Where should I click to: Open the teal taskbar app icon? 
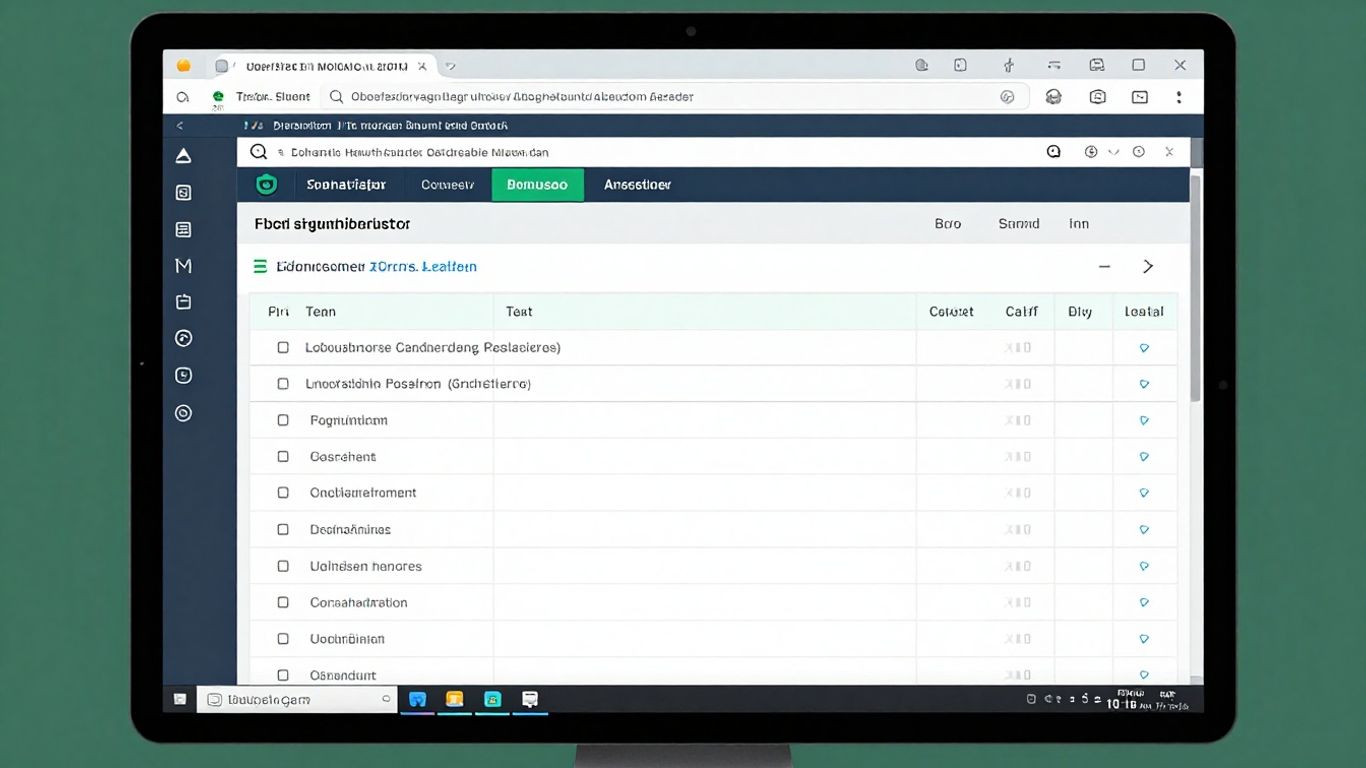coord(492,700)
